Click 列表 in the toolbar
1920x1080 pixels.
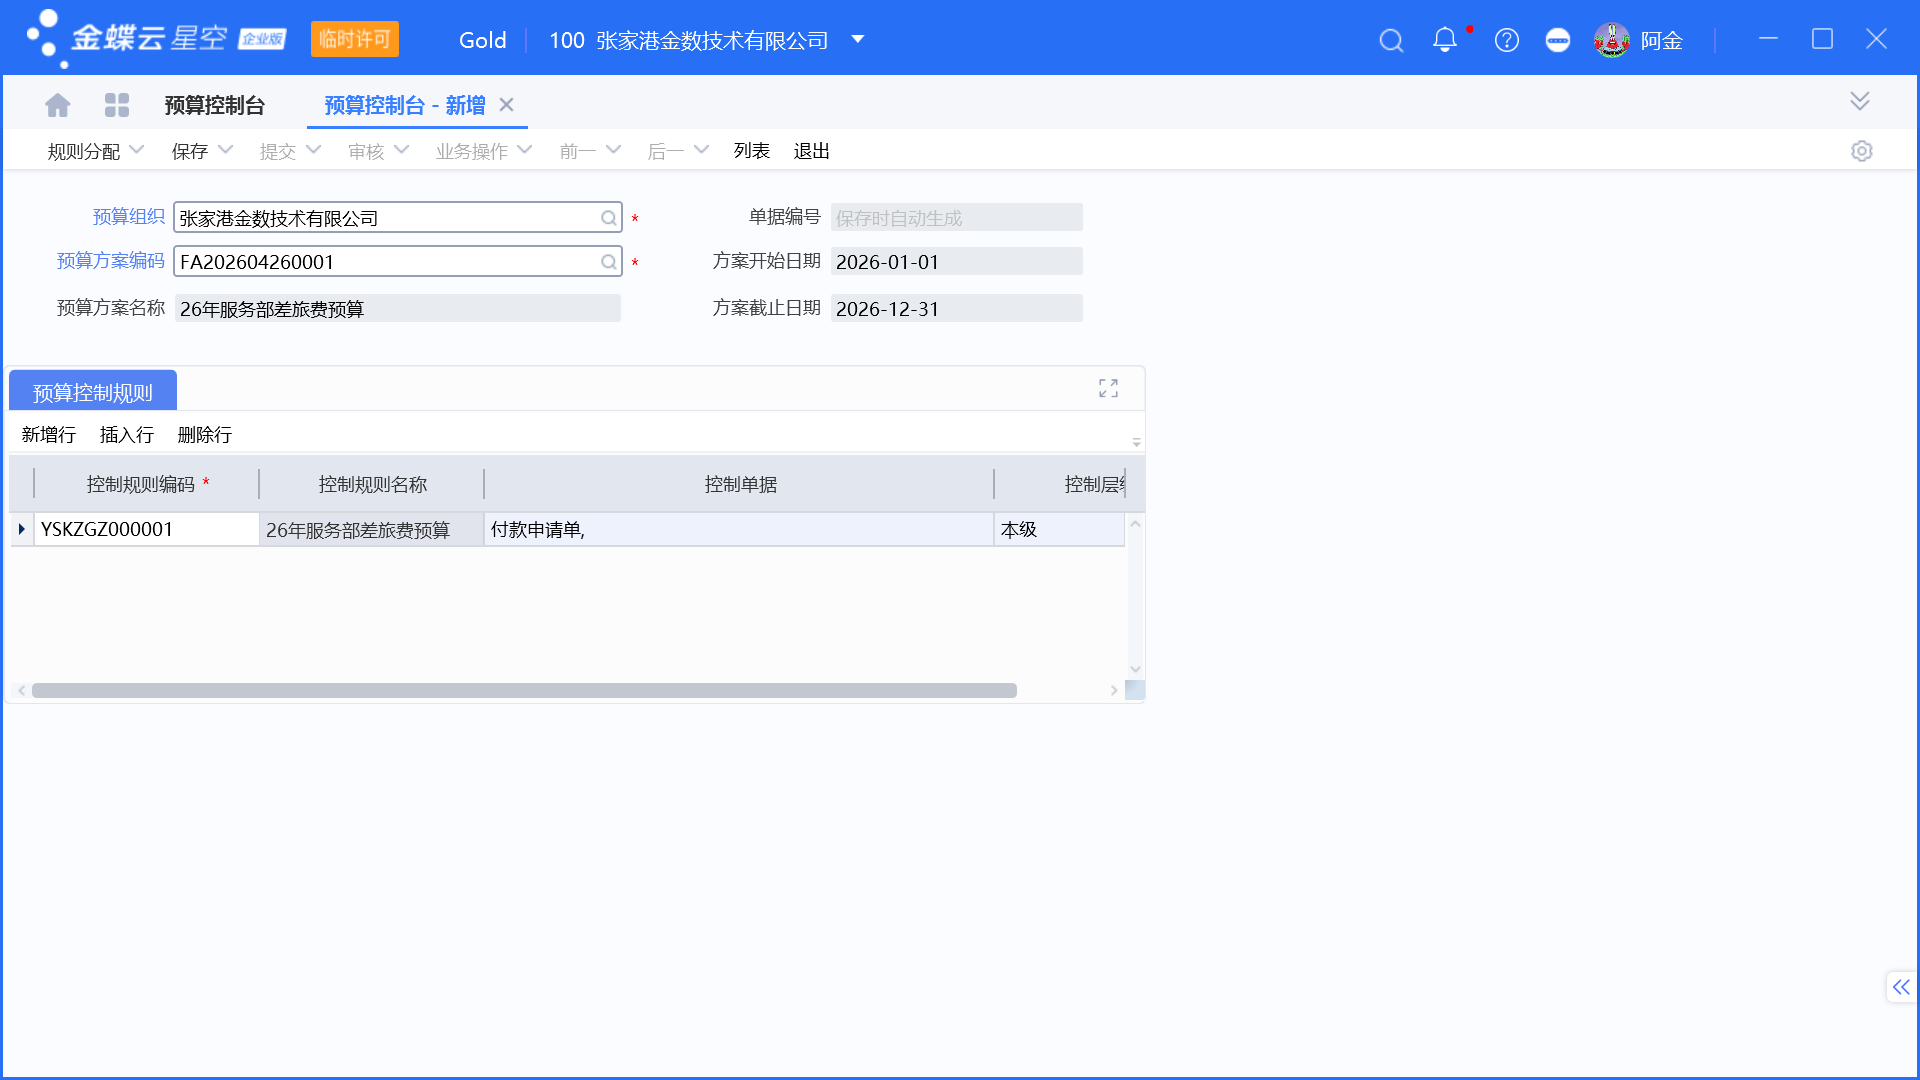752,151
